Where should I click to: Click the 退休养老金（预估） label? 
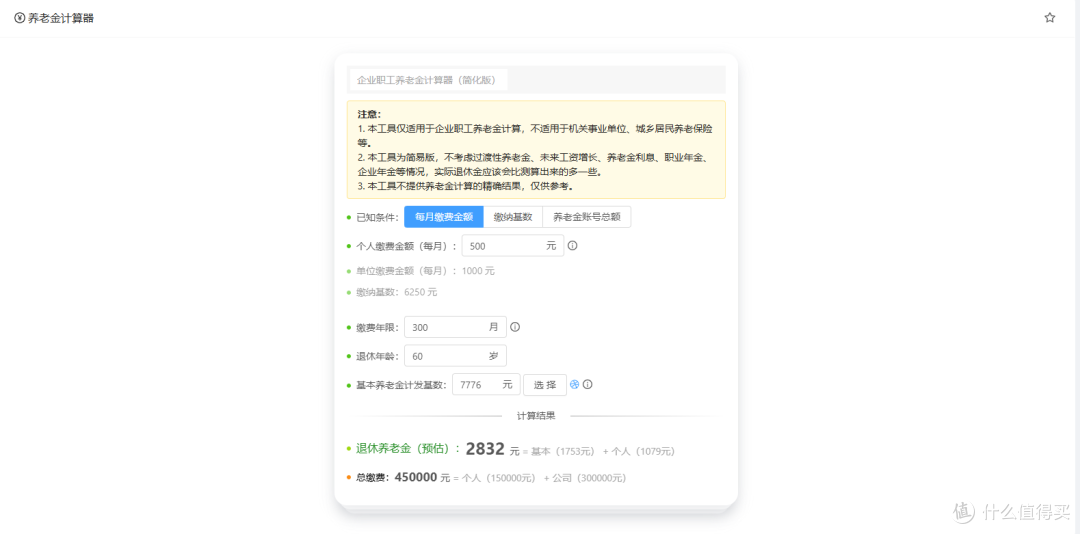click(x=408, y=449)
